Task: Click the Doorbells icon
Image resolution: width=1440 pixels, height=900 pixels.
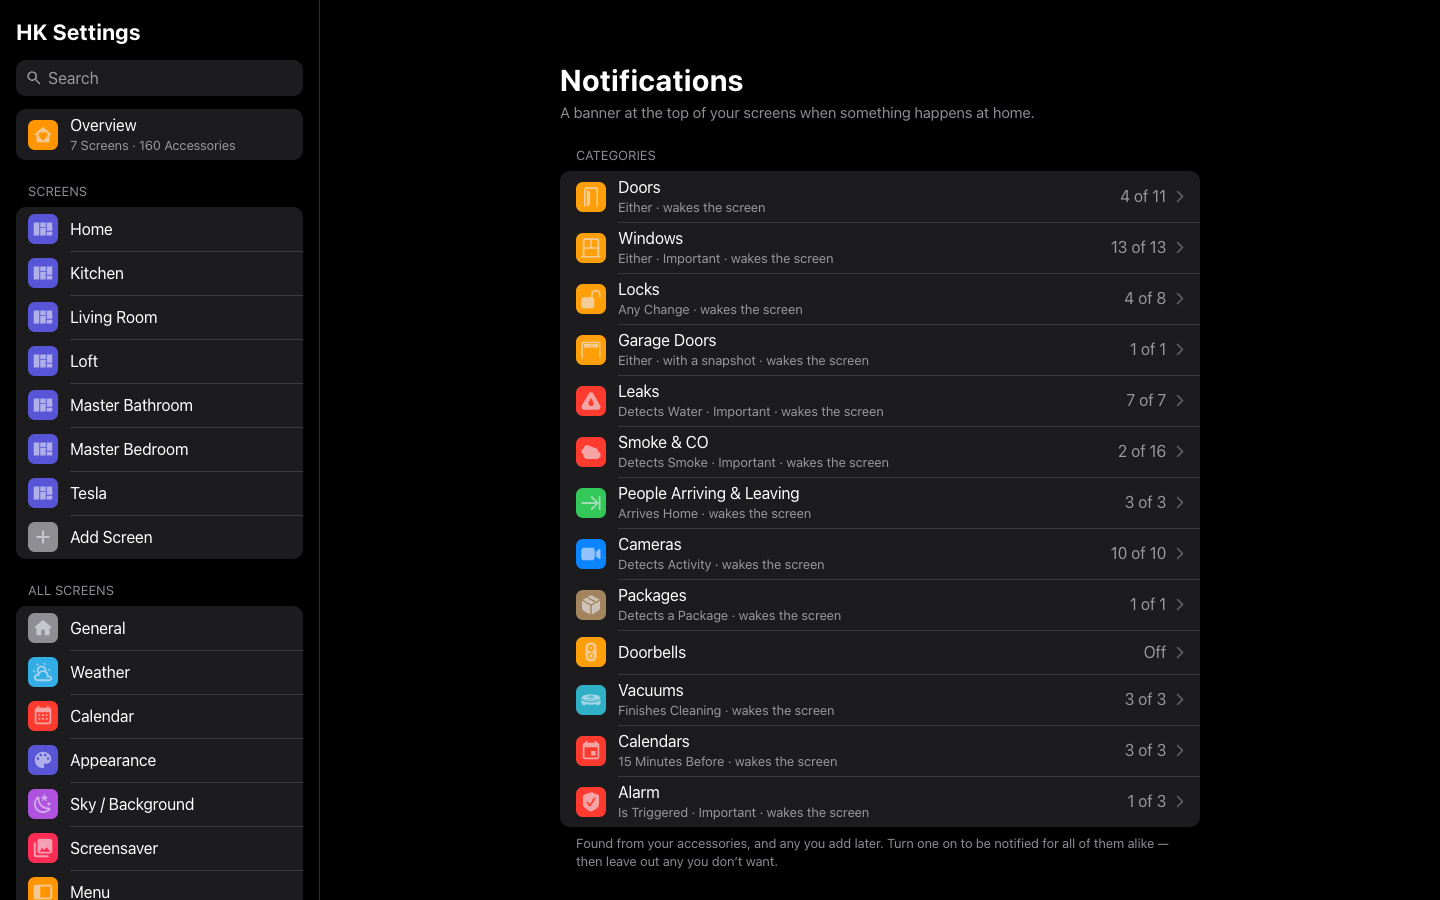Action: coord(591,652)
